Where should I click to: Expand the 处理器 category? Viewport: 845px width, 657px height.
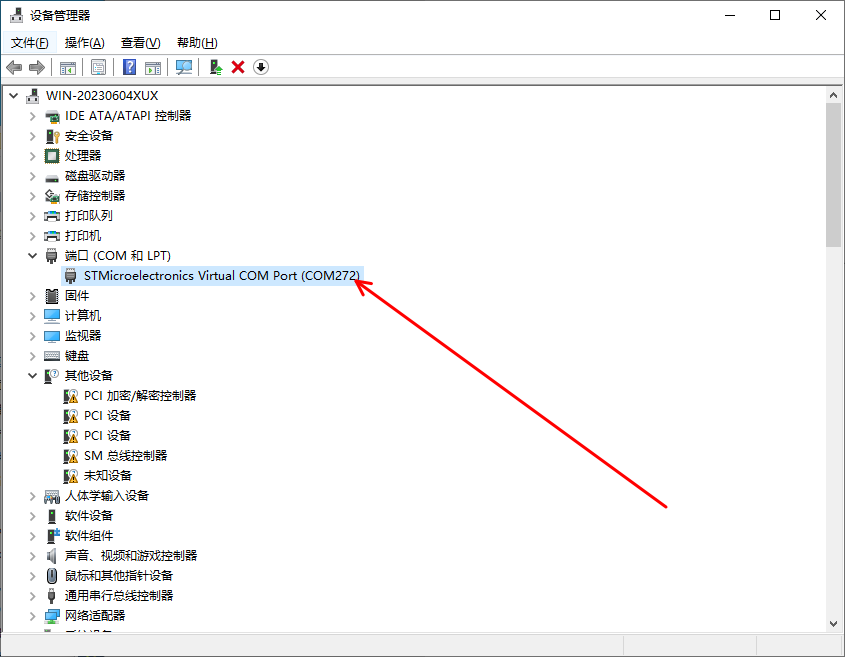click(32, 156)
